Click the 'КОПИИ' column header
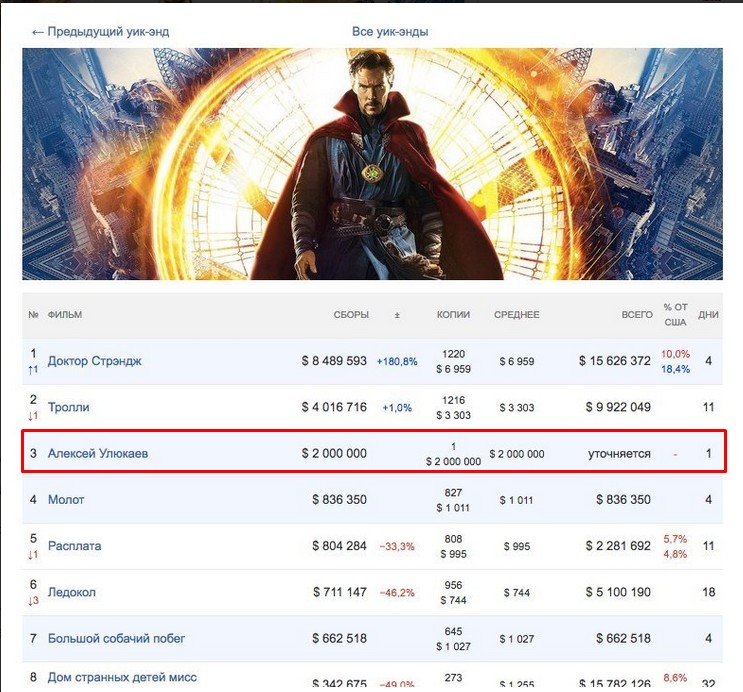 (453, 315)
